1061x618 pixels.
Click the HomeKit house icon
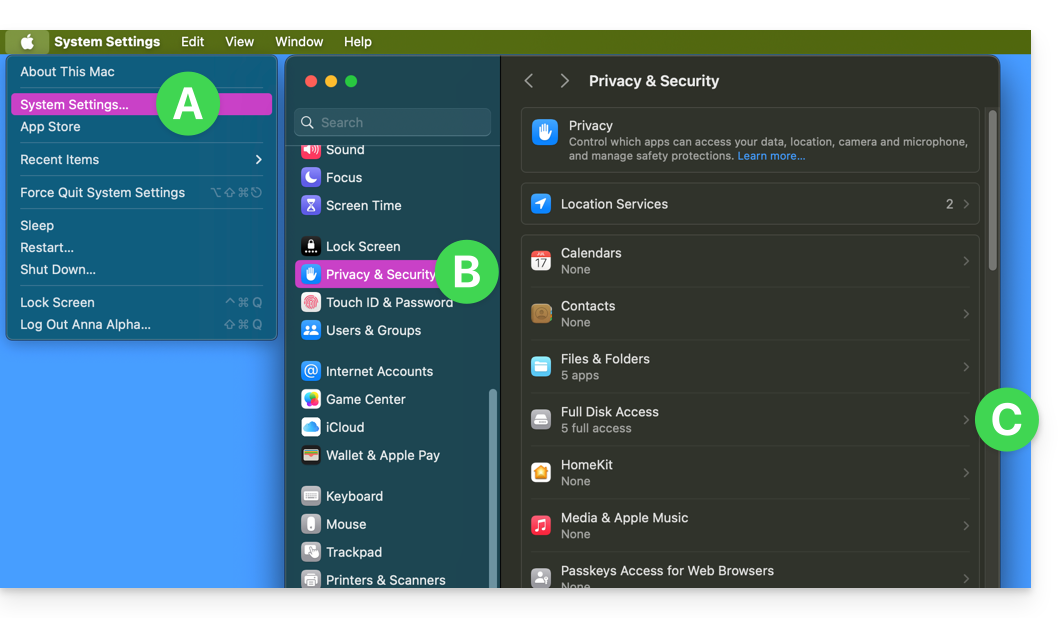pos(541,473)
